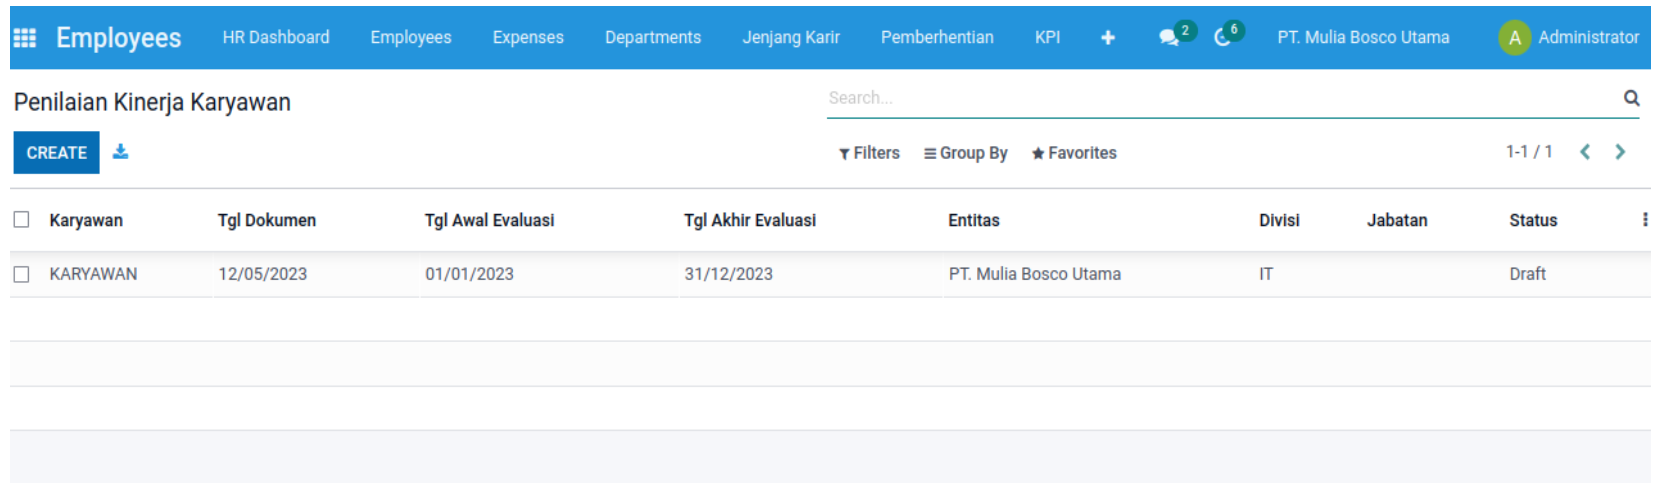Screen dimensions: 1664x494
Task: Click the search magnifier icon
Action: (x=1631, y=98)
